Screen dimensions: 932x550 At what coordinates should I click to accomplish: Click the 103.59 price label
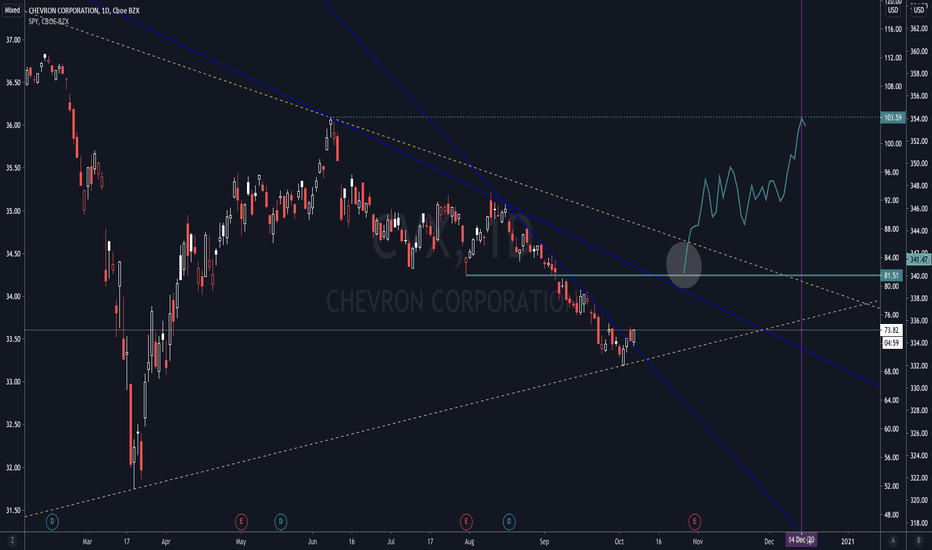[x=893, y=118]
